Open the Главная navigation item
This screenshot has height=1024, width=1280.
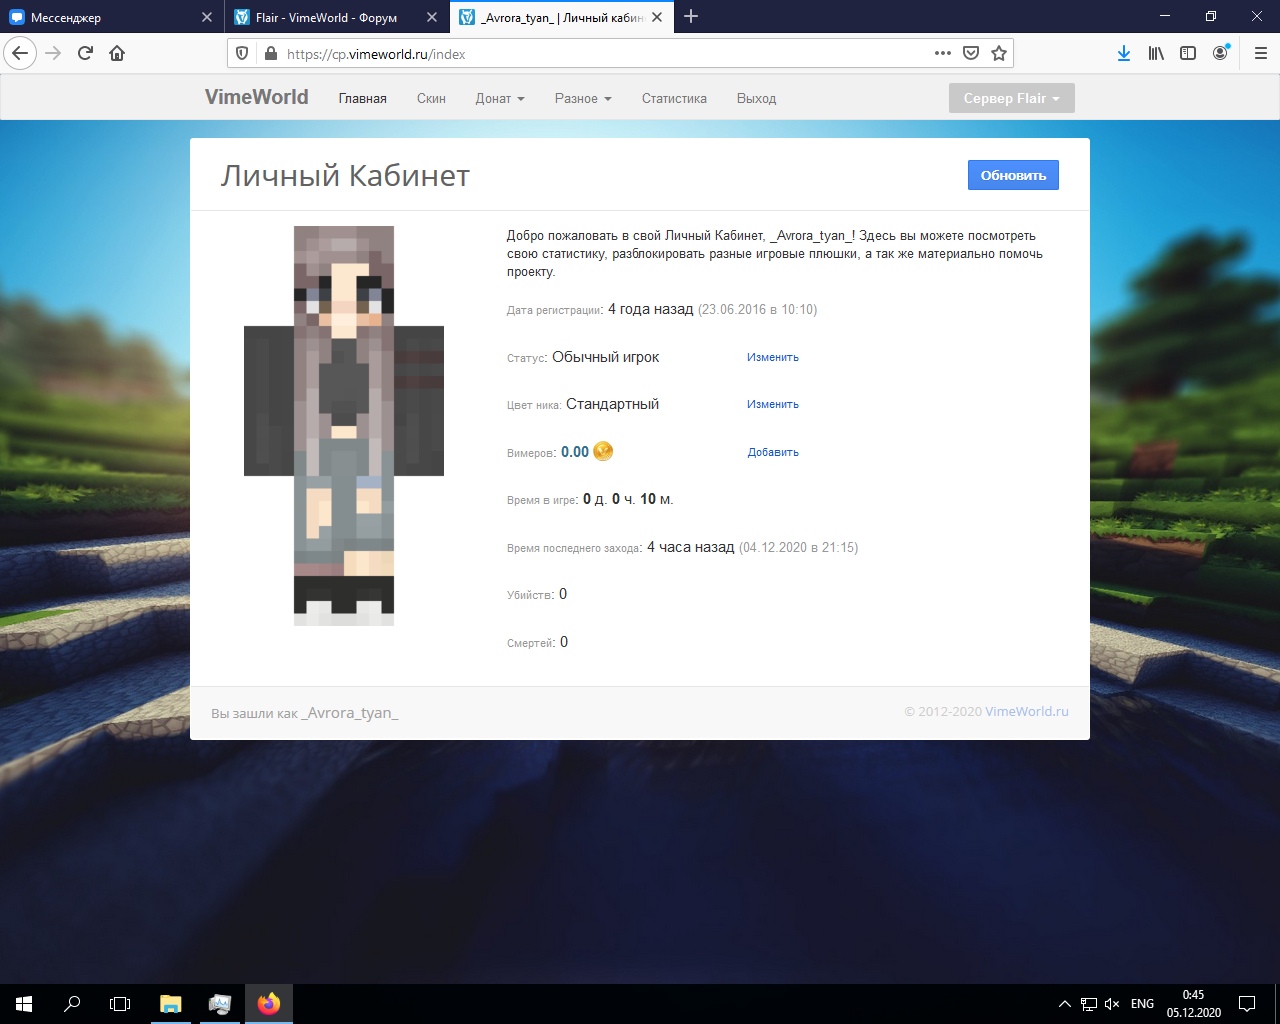tap(362, 98)
